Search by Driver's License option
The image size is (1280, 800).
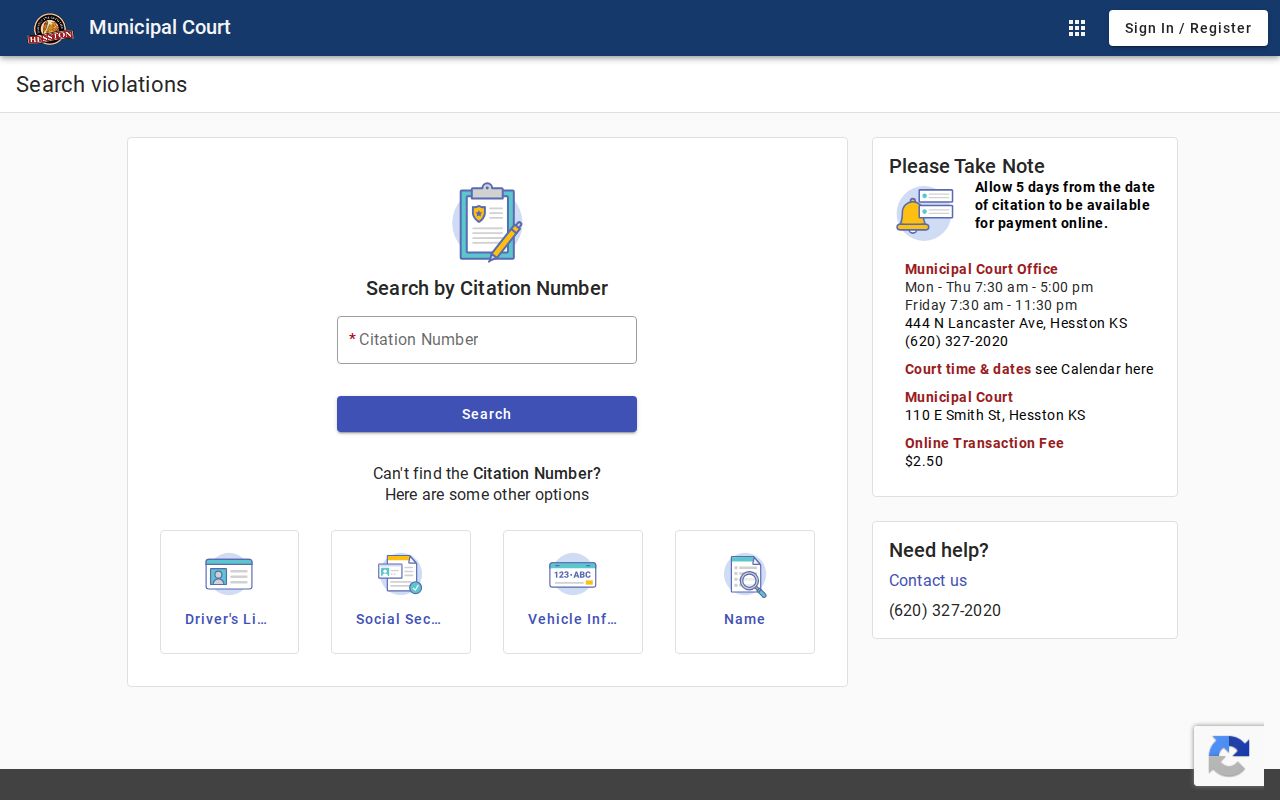(229, 592)
